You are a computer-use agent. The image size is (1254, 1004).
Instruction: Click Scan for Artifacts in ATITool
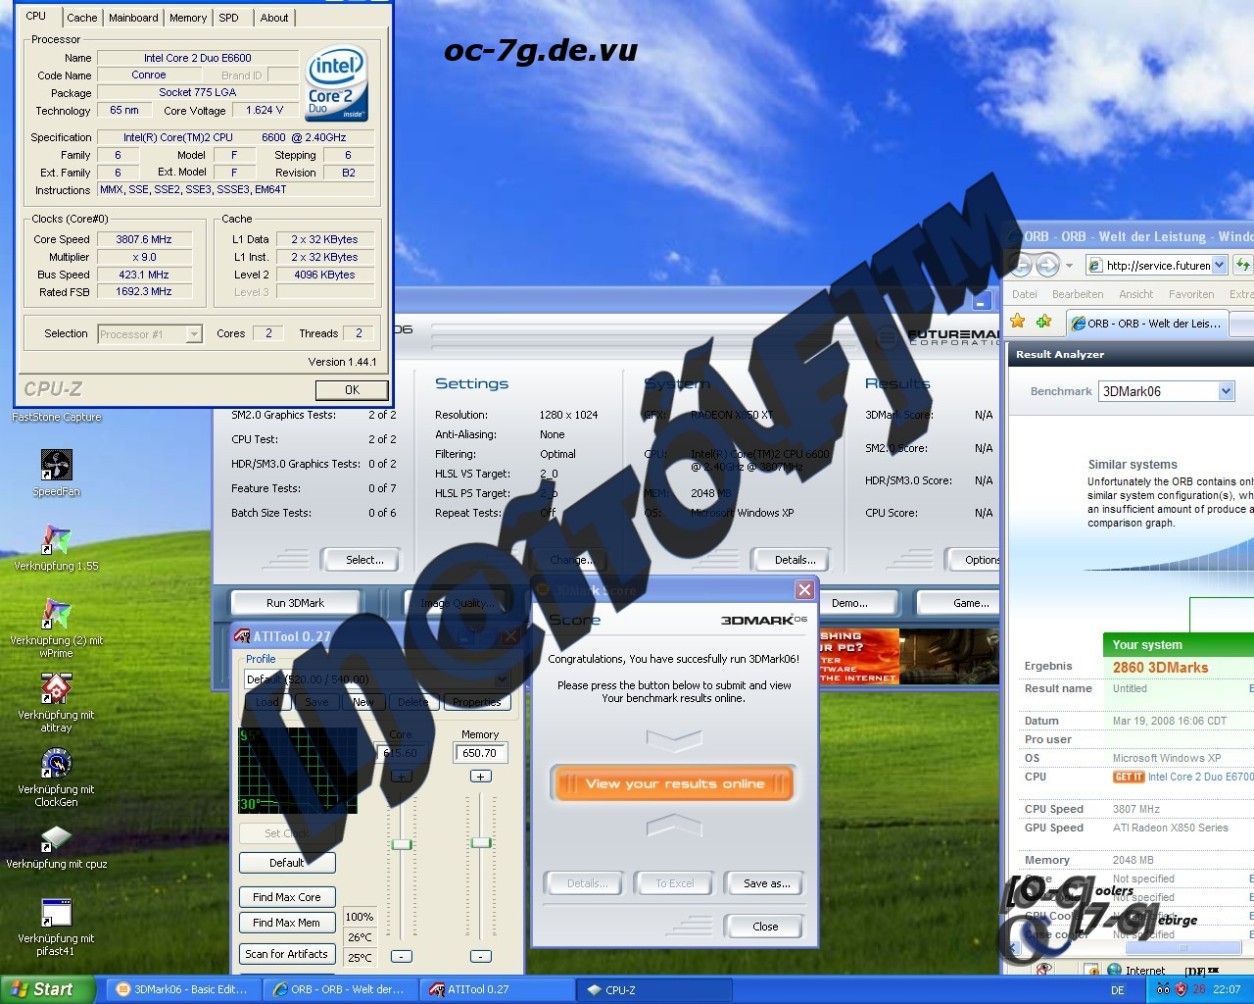287,954
